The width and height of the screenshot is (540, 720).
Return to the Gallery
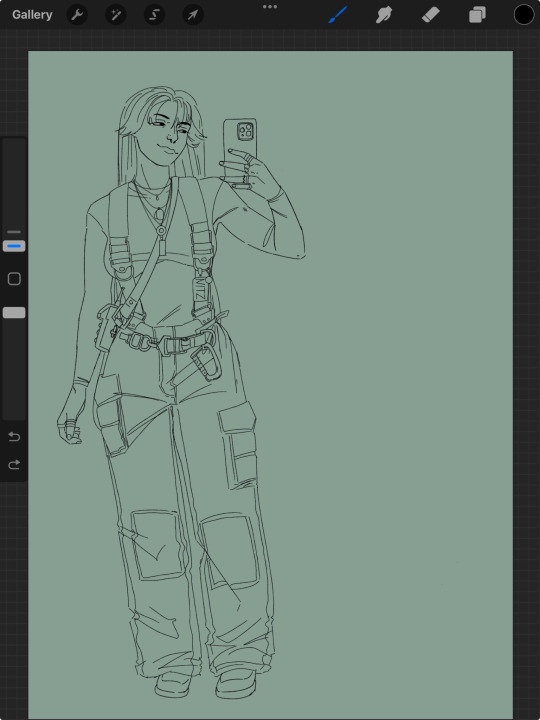pos(32,15)
